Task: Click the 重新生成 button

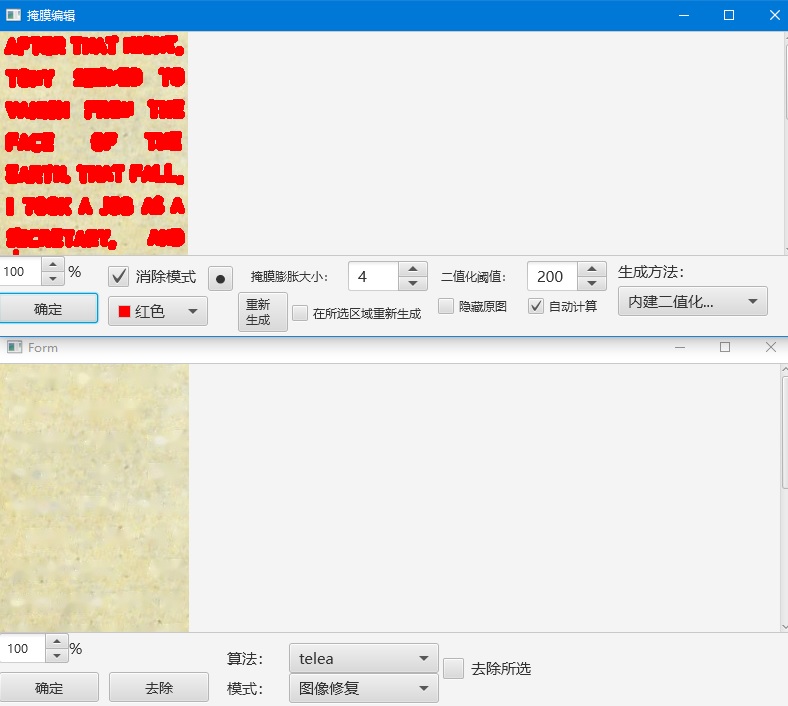Action: [x=263, y=312]
